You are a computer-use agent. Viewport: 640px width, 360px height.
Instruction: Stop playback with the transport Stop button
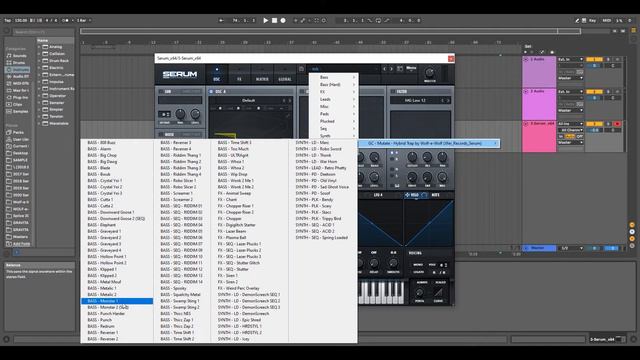click(274, 20)
